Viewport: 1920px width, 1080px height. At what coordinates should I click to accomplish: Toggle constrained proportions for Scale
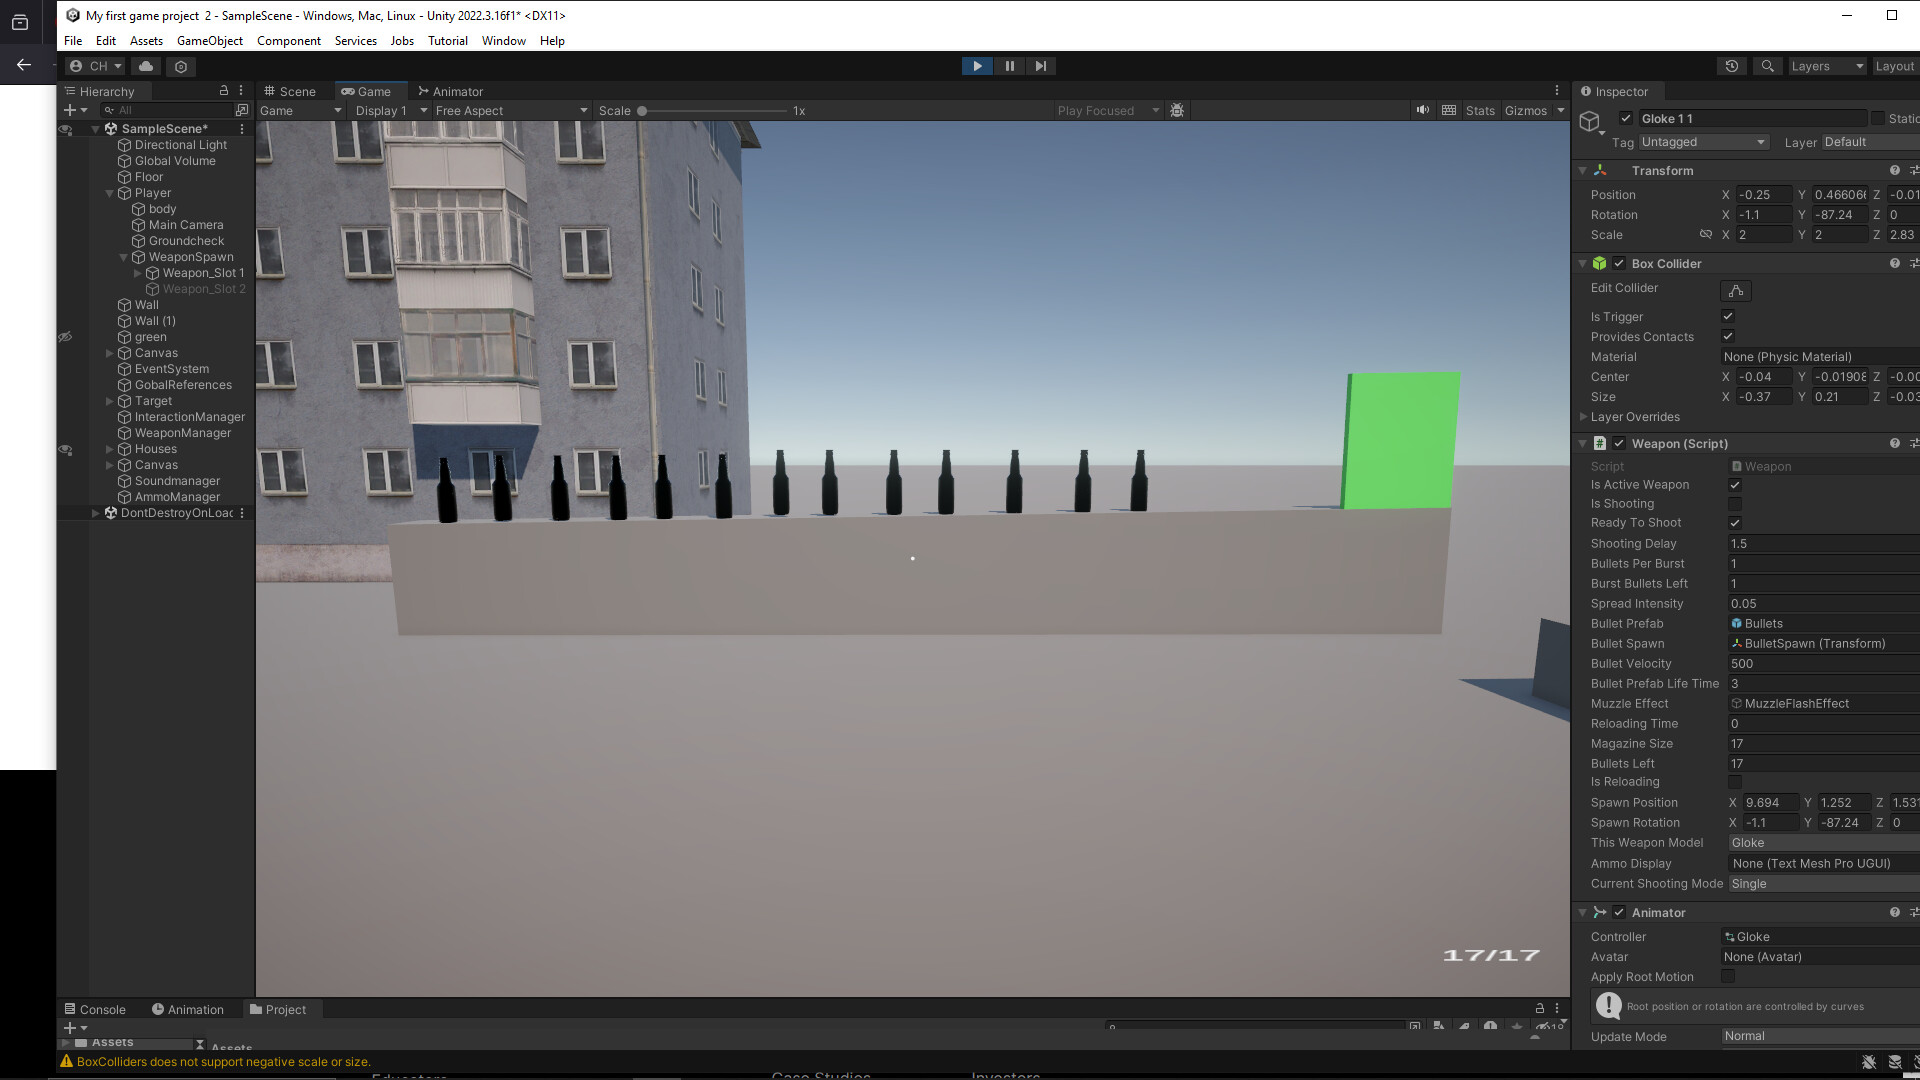1706,234
